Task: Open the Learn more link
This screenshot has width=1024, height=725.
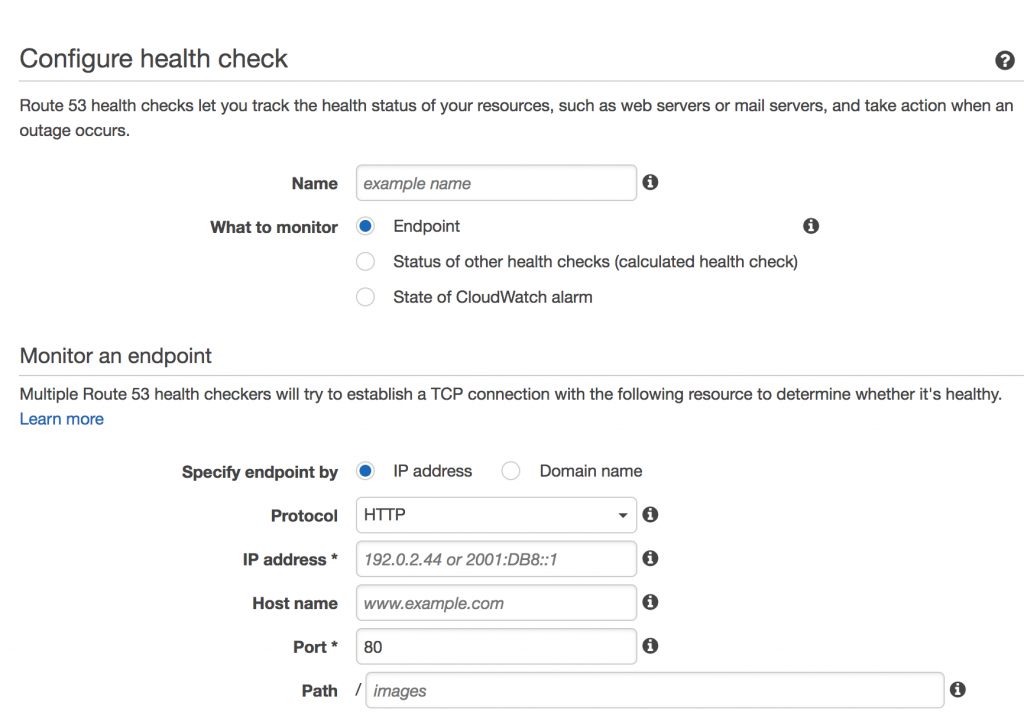Action: tap(61, 419)
